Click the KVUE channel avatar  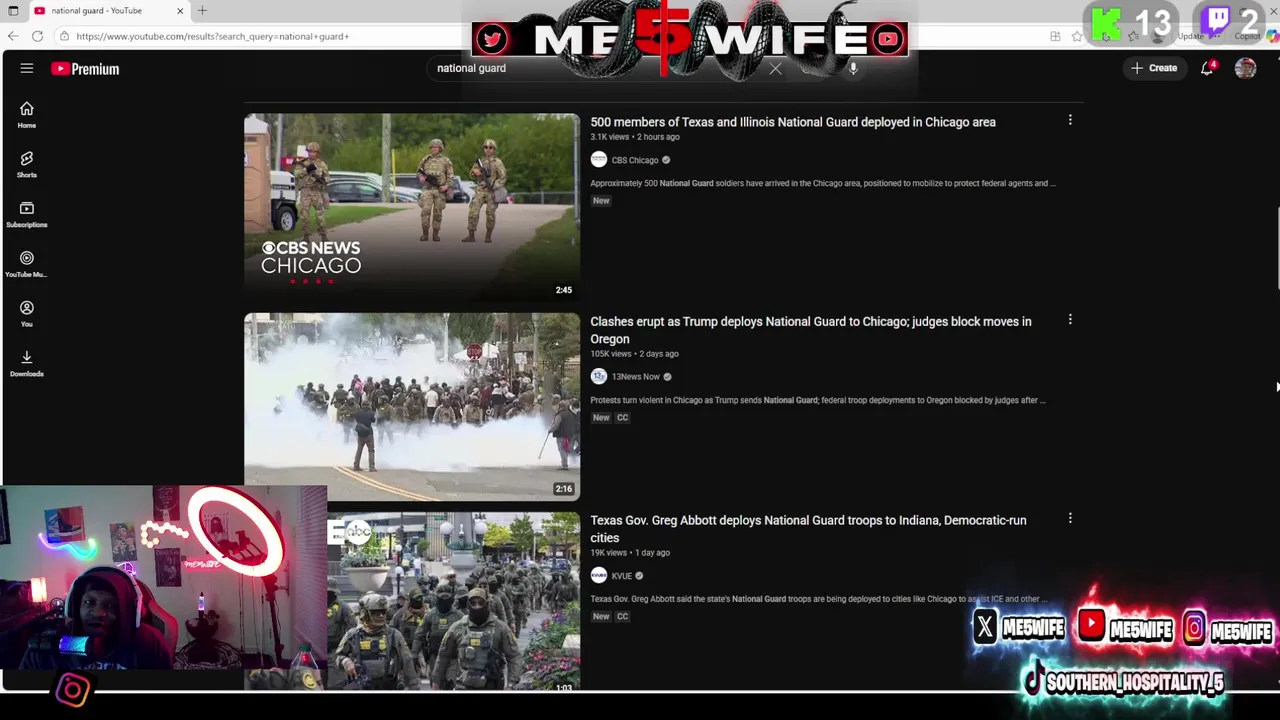[598, 575]
